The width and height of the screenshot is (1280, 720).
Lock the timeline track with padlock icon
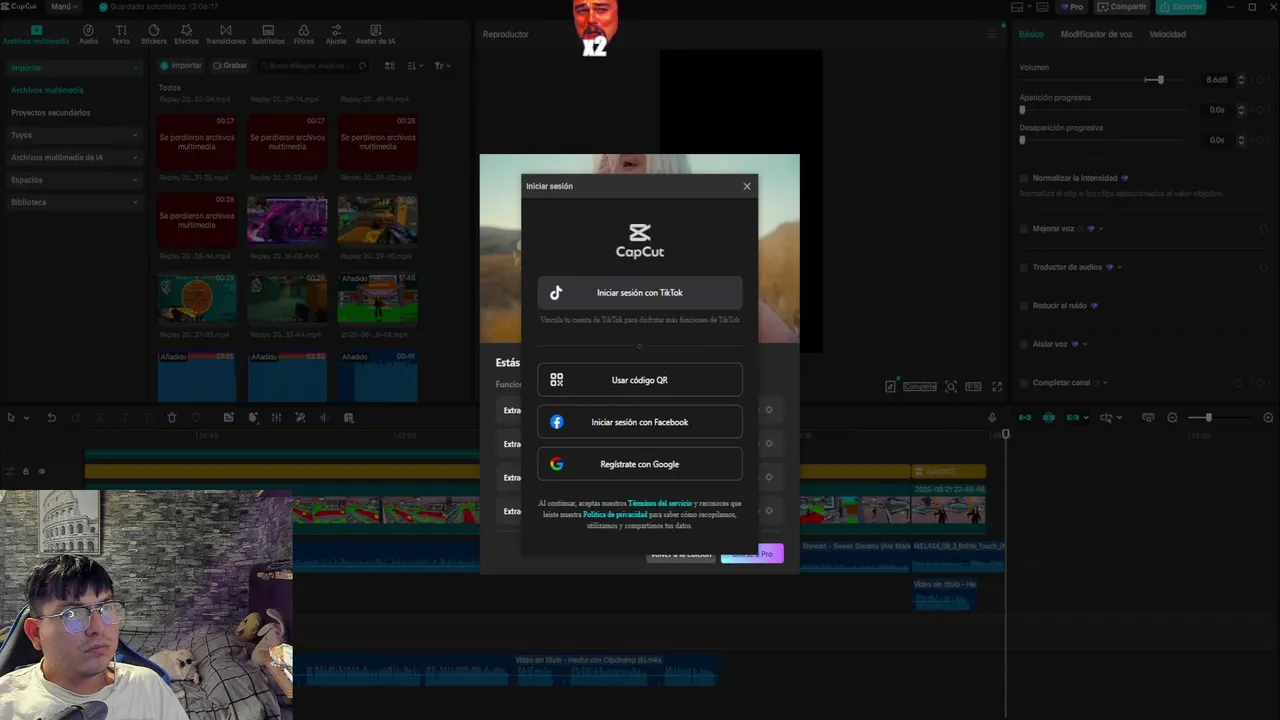pos(26,471)
